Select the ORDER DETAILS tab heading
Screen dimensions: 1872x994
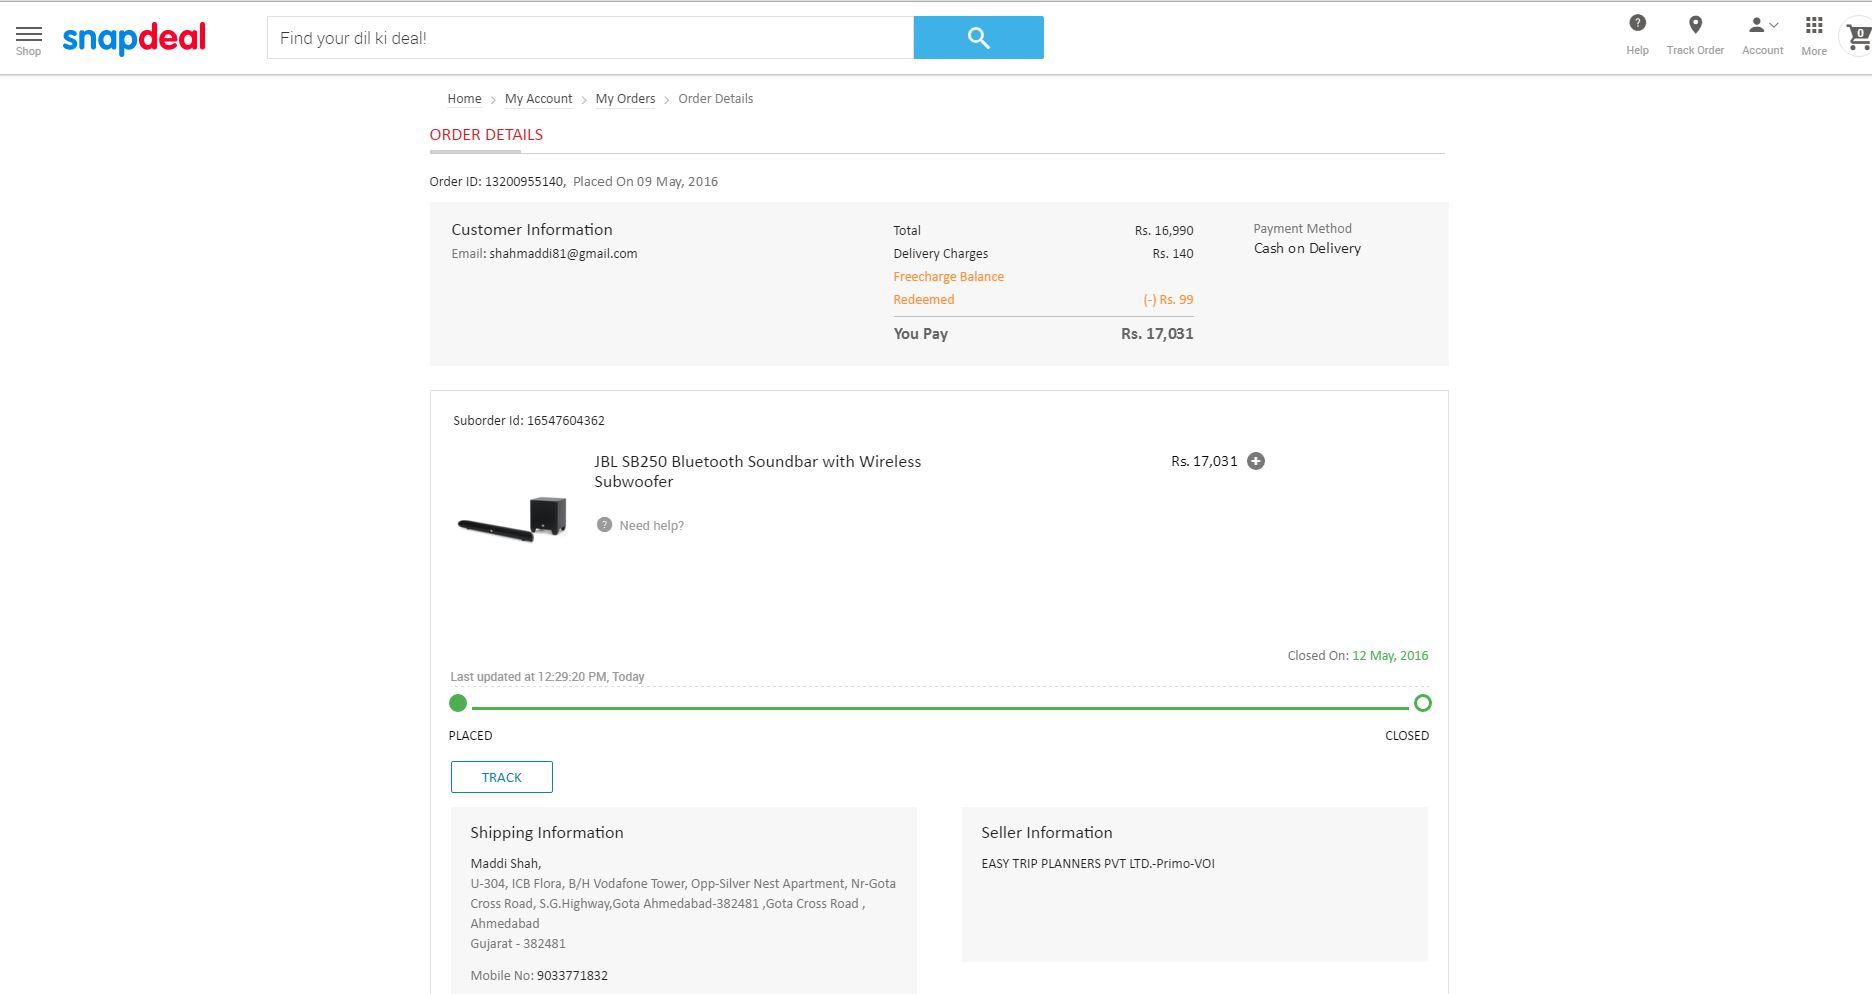coord(486,135)
